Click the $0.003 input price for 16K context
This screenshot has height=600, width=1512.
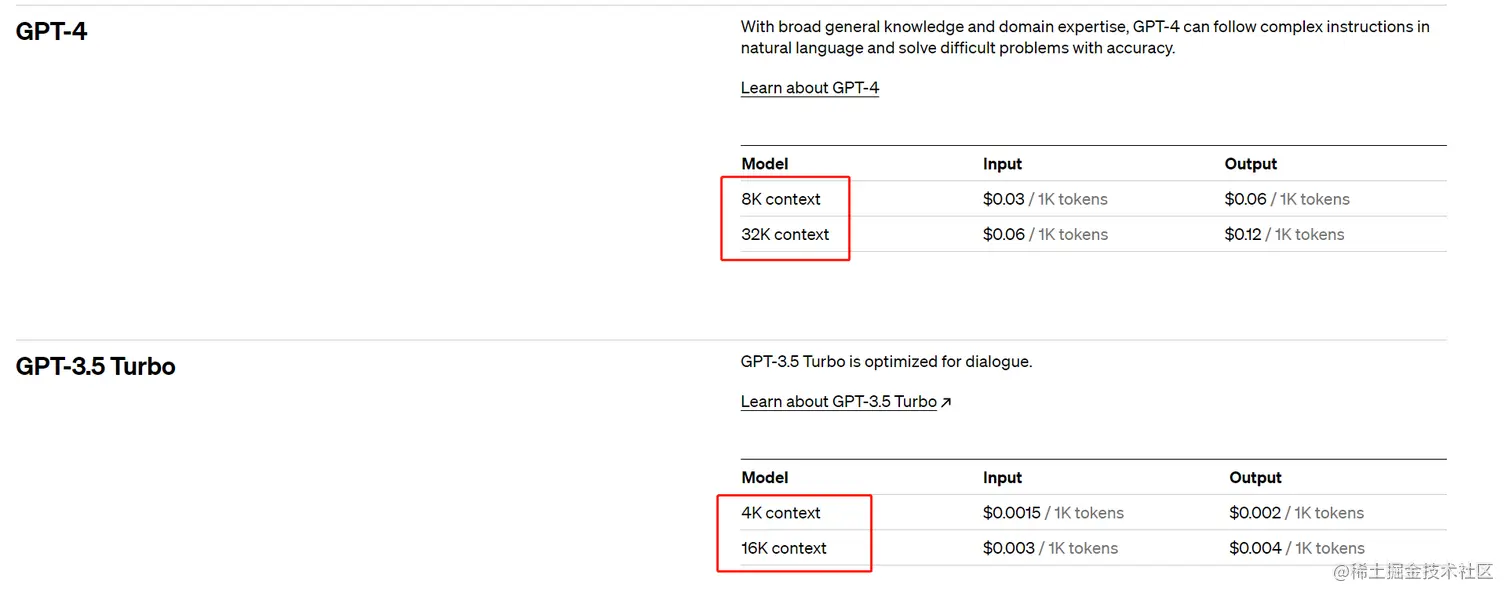click(1009, 548)
